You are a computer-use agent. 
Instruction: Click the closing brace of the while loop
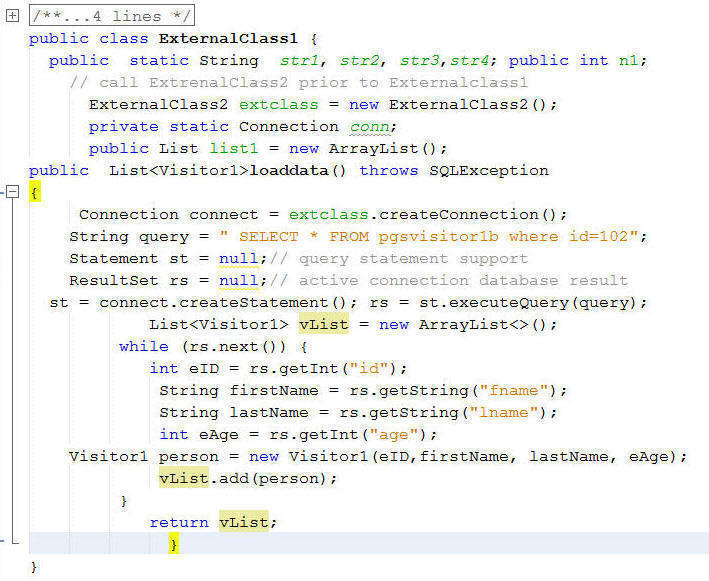(x=124, y=501)
